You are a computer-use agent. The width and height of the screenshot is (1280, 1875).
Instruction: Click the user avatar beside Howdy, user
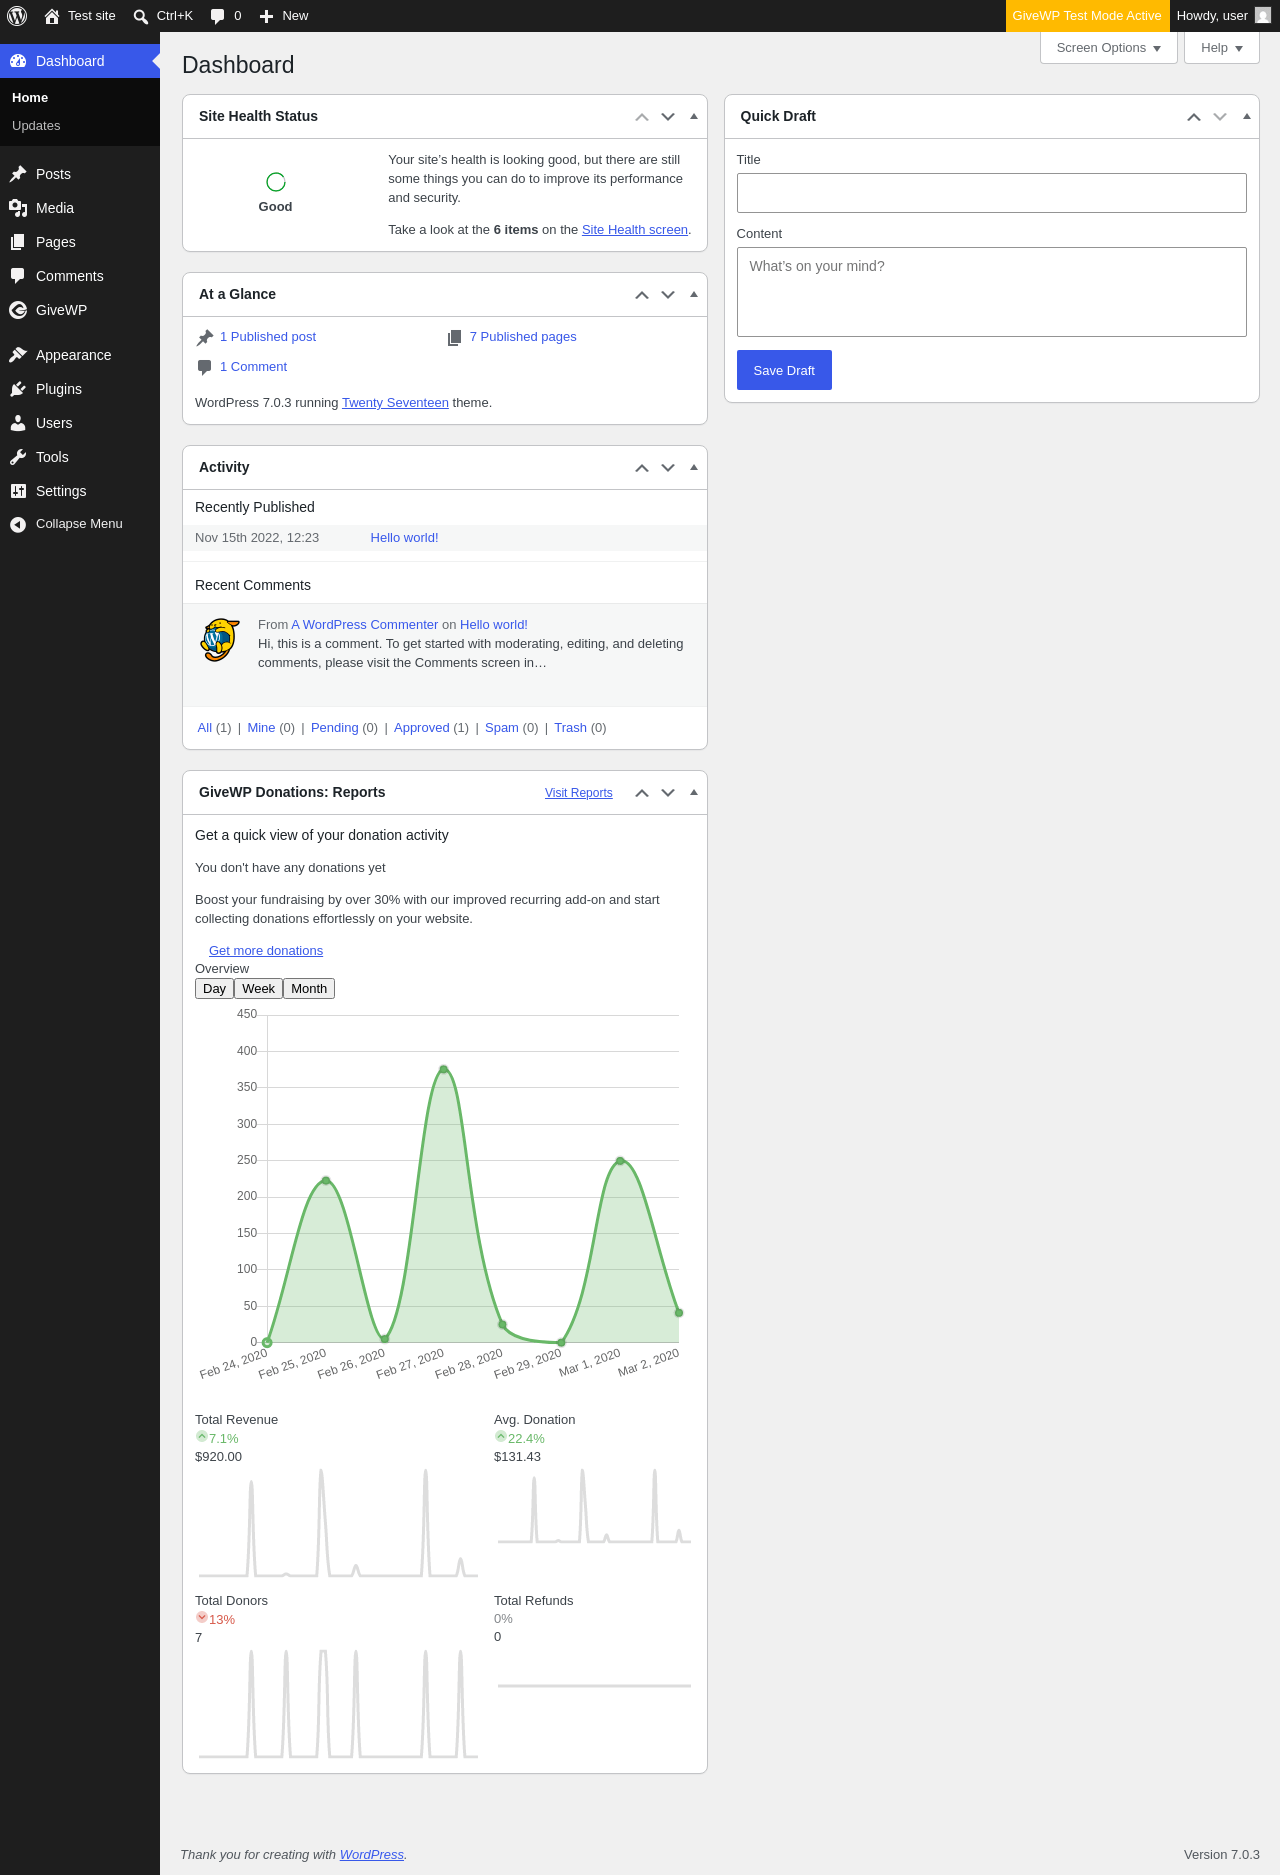[1263, 16]
